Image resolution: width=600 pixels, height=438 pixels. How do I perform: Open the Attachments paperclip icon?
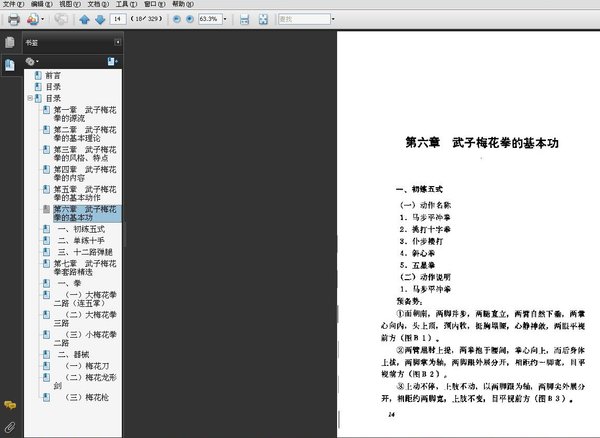(x=10, y=427)
